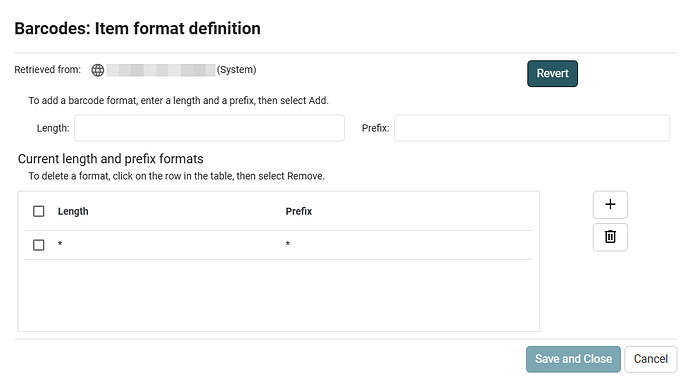This screenshot has width=690, height=379.
Task: Click the 'Current length and prefix formats' heading
Action: point(110,159)
